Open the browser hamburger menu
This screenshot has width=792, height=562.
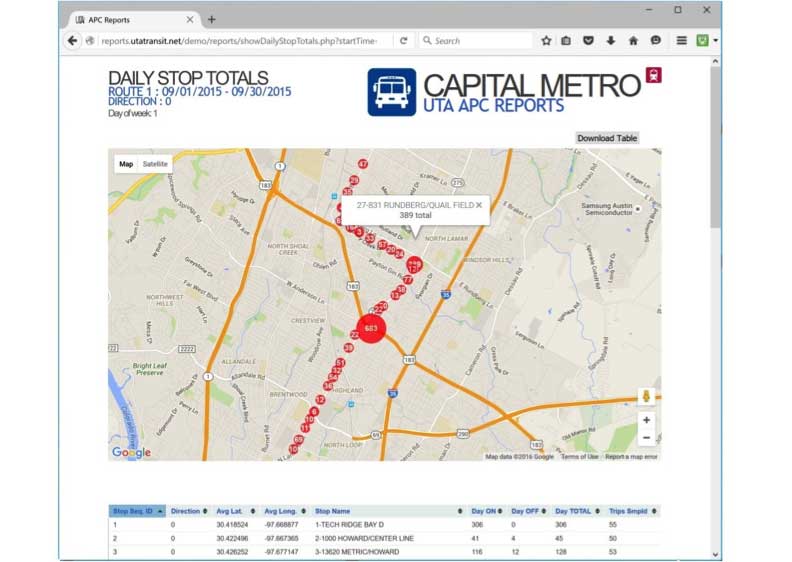[681, 41]
